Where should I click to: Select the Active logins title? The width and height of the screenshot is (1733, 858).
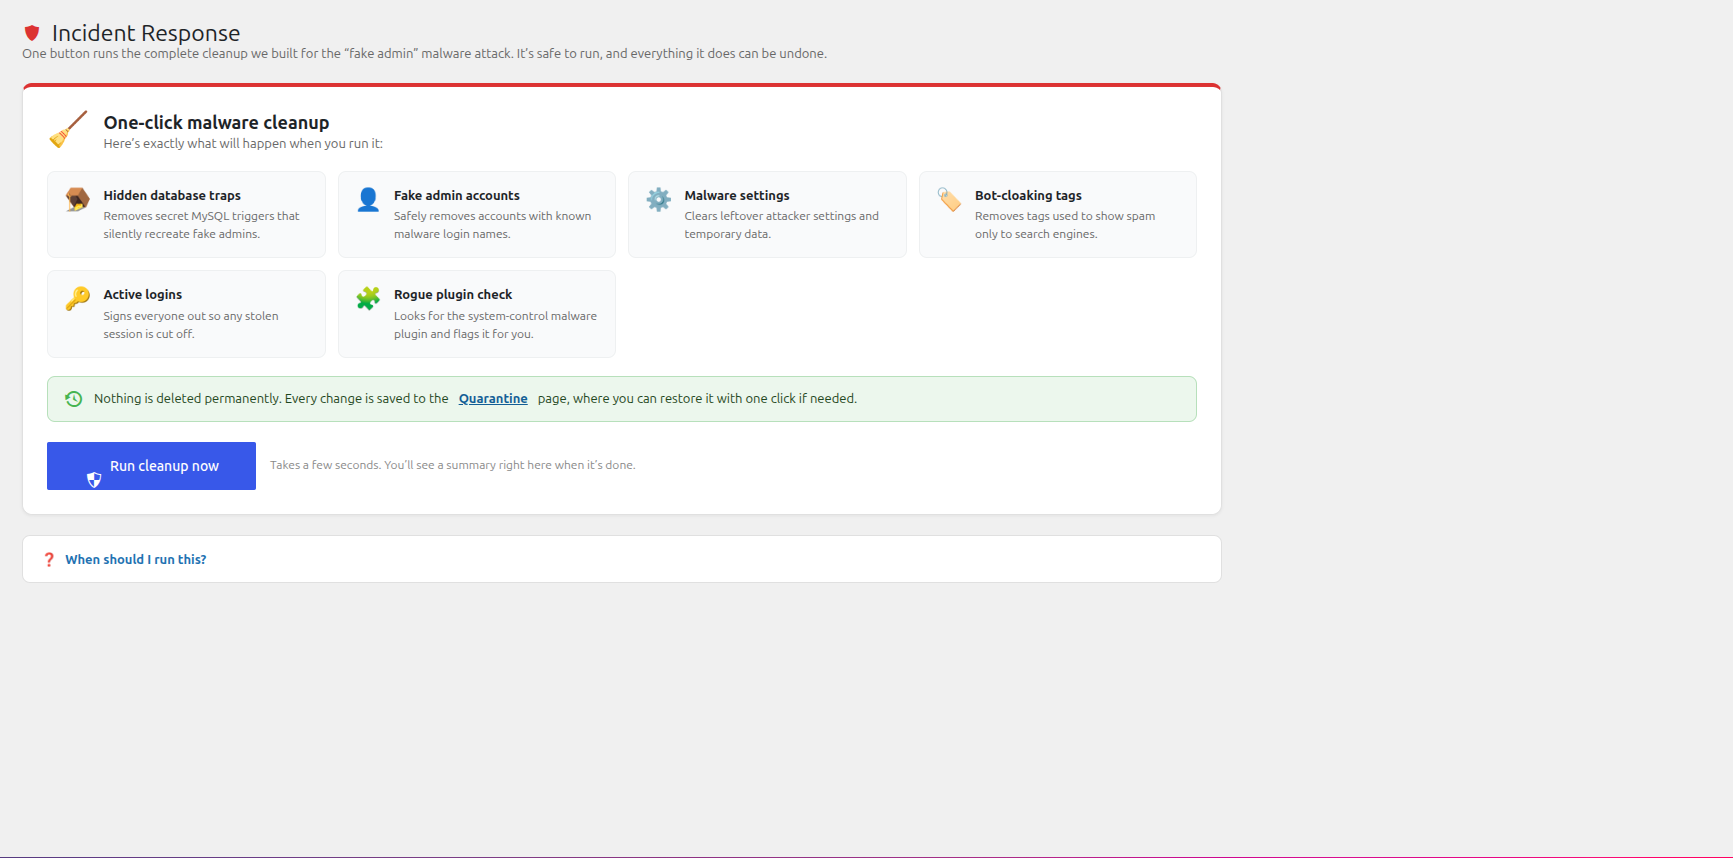[143, 295]
